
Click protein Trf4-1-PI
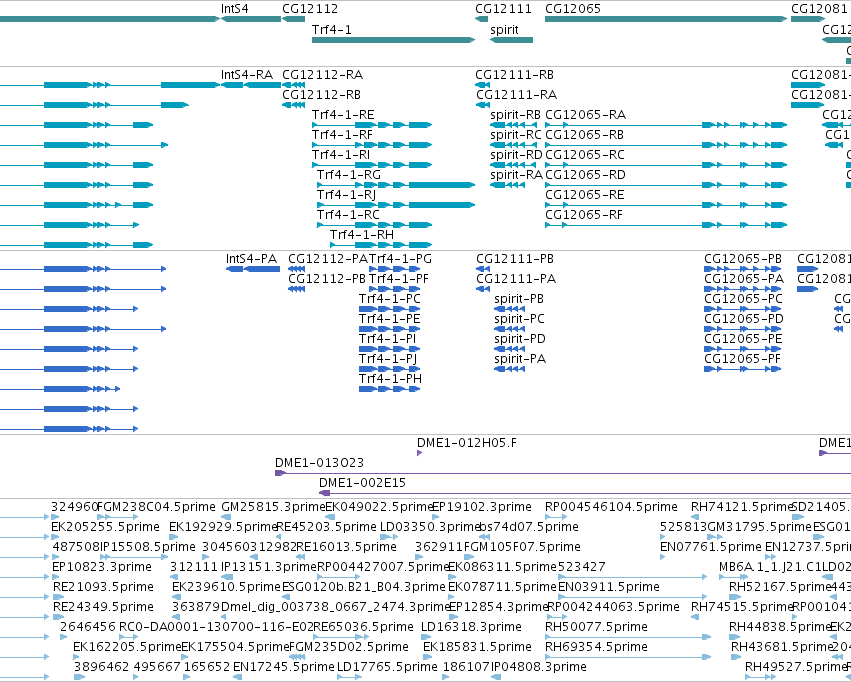[x=390, y=349]
